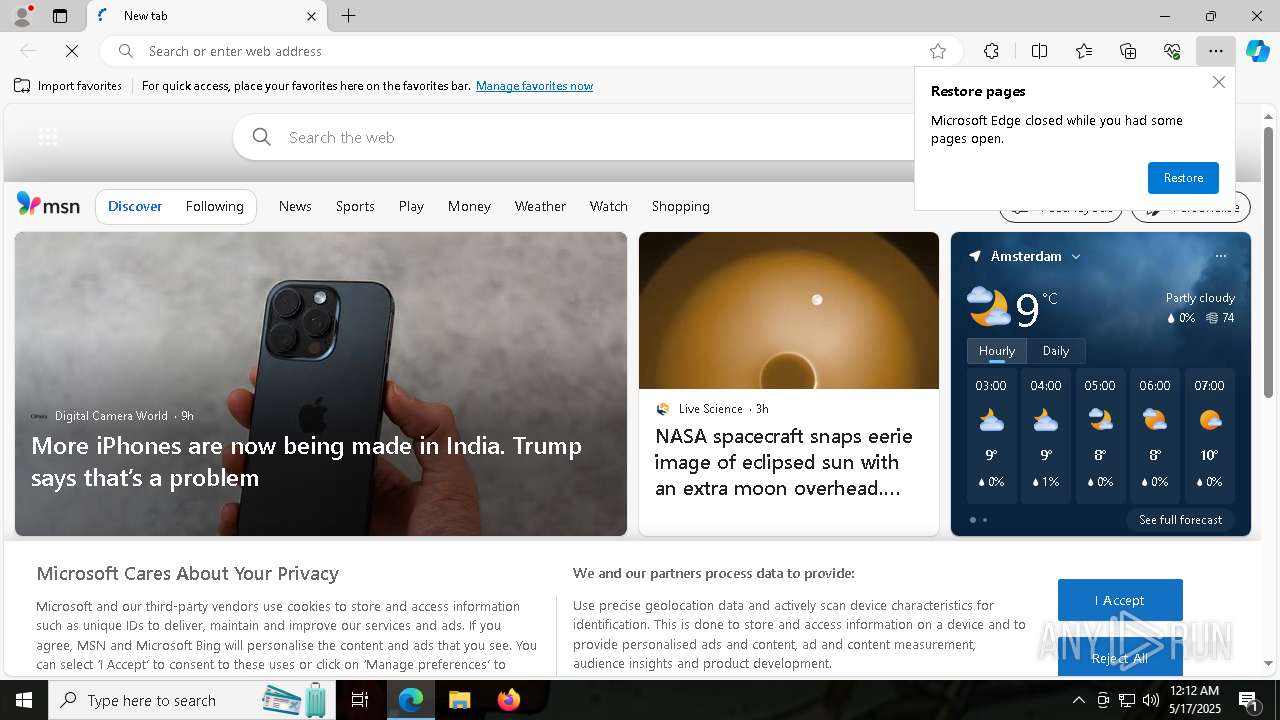Viewport: 1280px width, 720px height.
Task: Open the MSN apps grid launcher
Action: pyautogui.click(x=48, y=137)
